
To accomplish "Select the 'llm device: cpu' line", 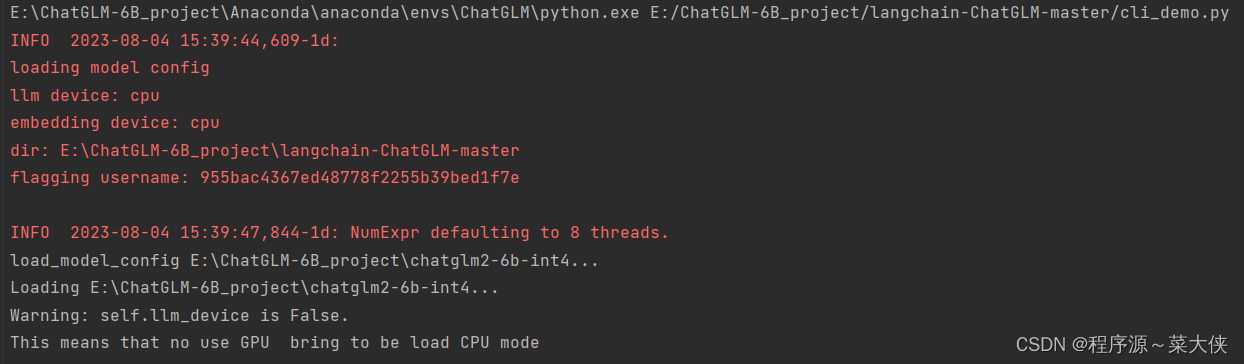I will pos(84,95).
